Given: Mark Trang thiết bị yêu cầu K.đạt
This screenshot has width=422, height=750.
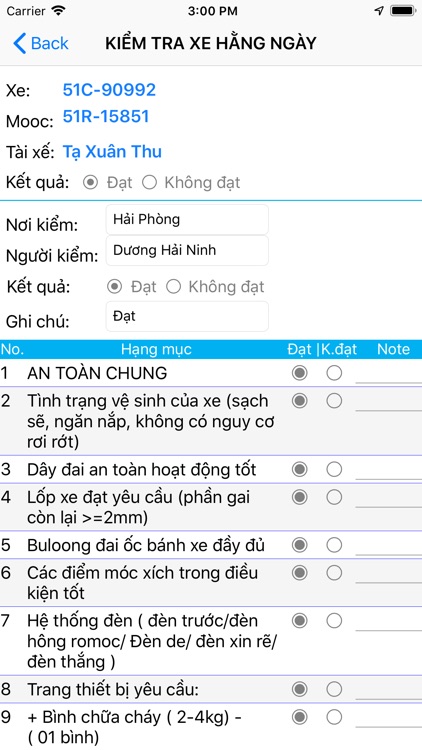Looking at the screenshot, I should 334,689.
